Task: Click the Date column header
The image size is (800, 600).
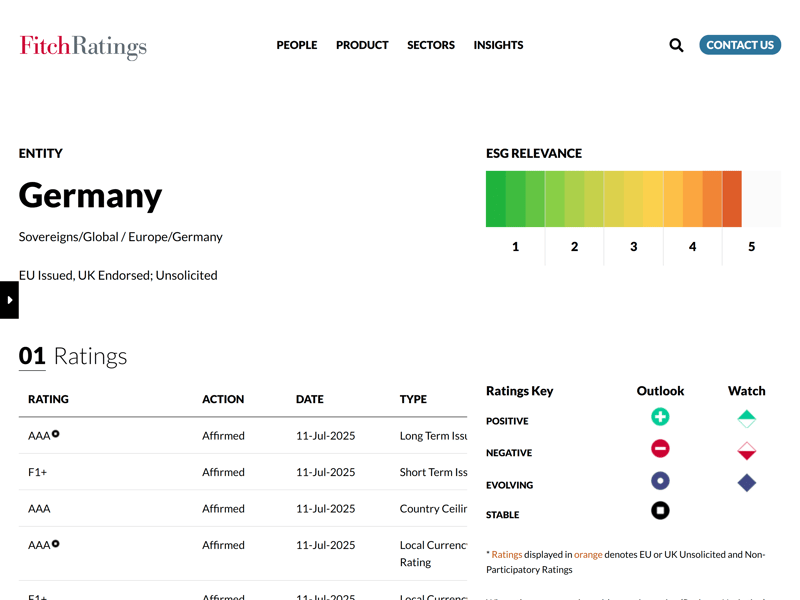Action: point(310,399)
